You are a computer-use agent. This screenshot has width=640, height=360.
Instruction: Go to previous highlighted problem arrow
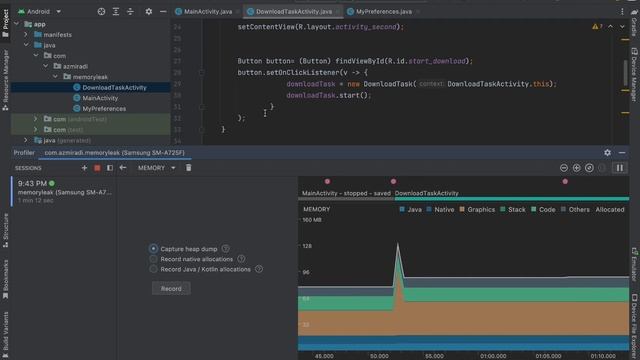[611, 27]
